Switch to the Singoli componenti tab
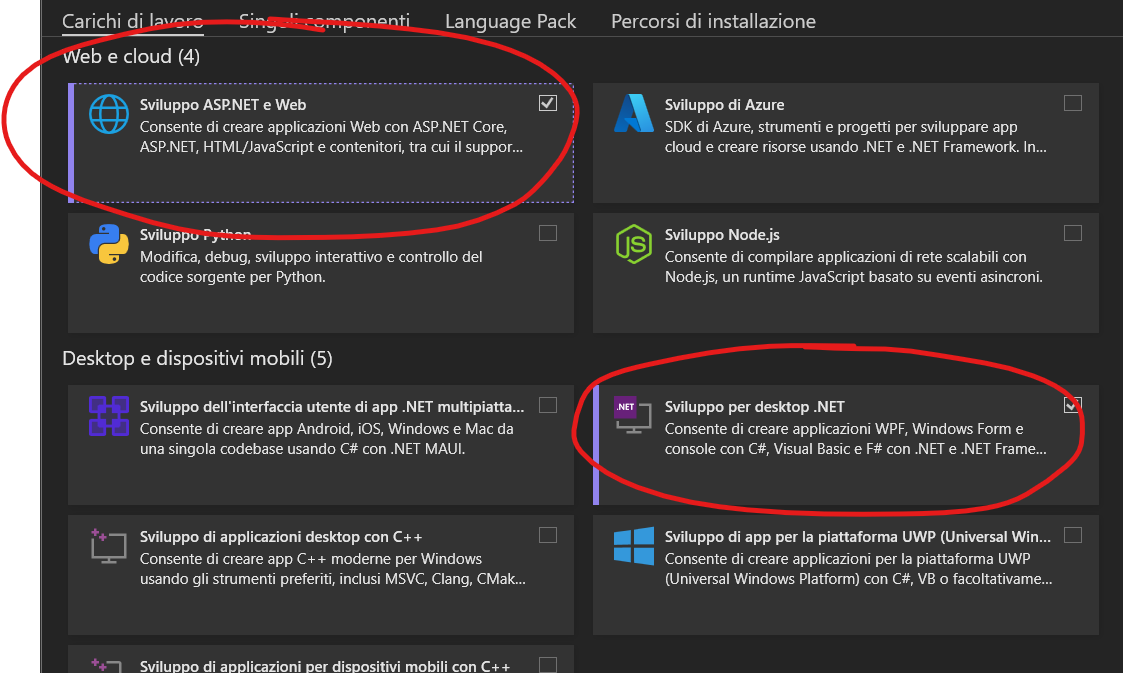The height and width of the screenshot is (673, 1123). pyautogui.click(x=324, y=21)
